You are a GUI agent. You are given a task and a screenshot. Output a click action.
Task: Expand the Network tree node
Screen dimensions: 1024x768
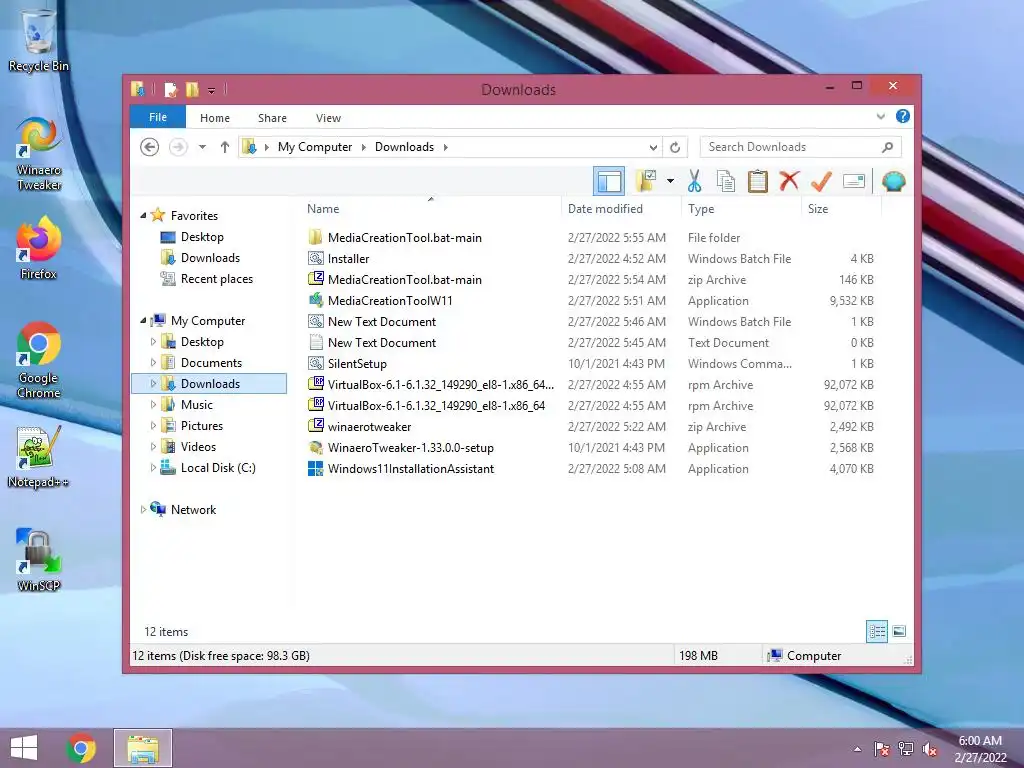(x=143, y=510)
